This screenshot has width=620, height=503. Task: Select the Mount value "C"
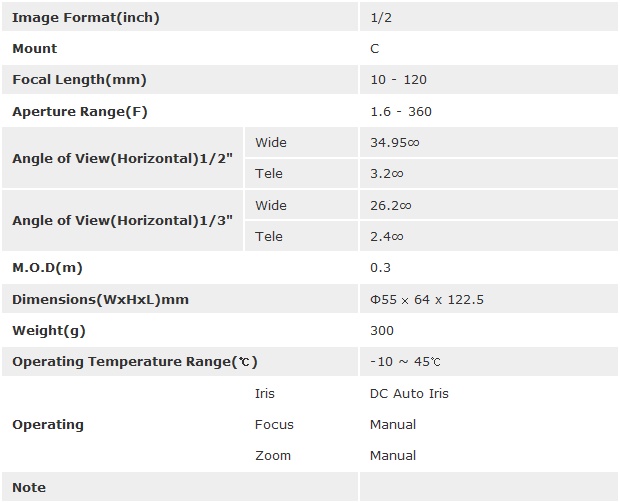(374, 49)
